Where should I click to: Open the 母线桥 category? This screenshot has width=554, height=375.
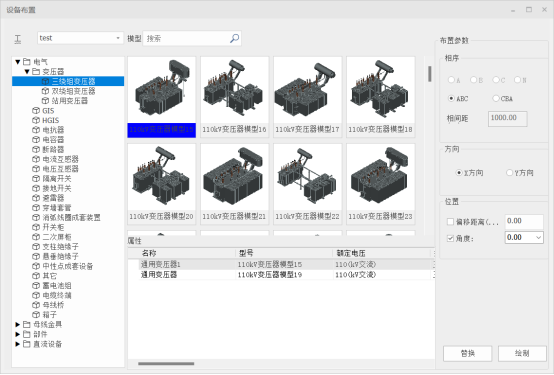coord(48,305)
